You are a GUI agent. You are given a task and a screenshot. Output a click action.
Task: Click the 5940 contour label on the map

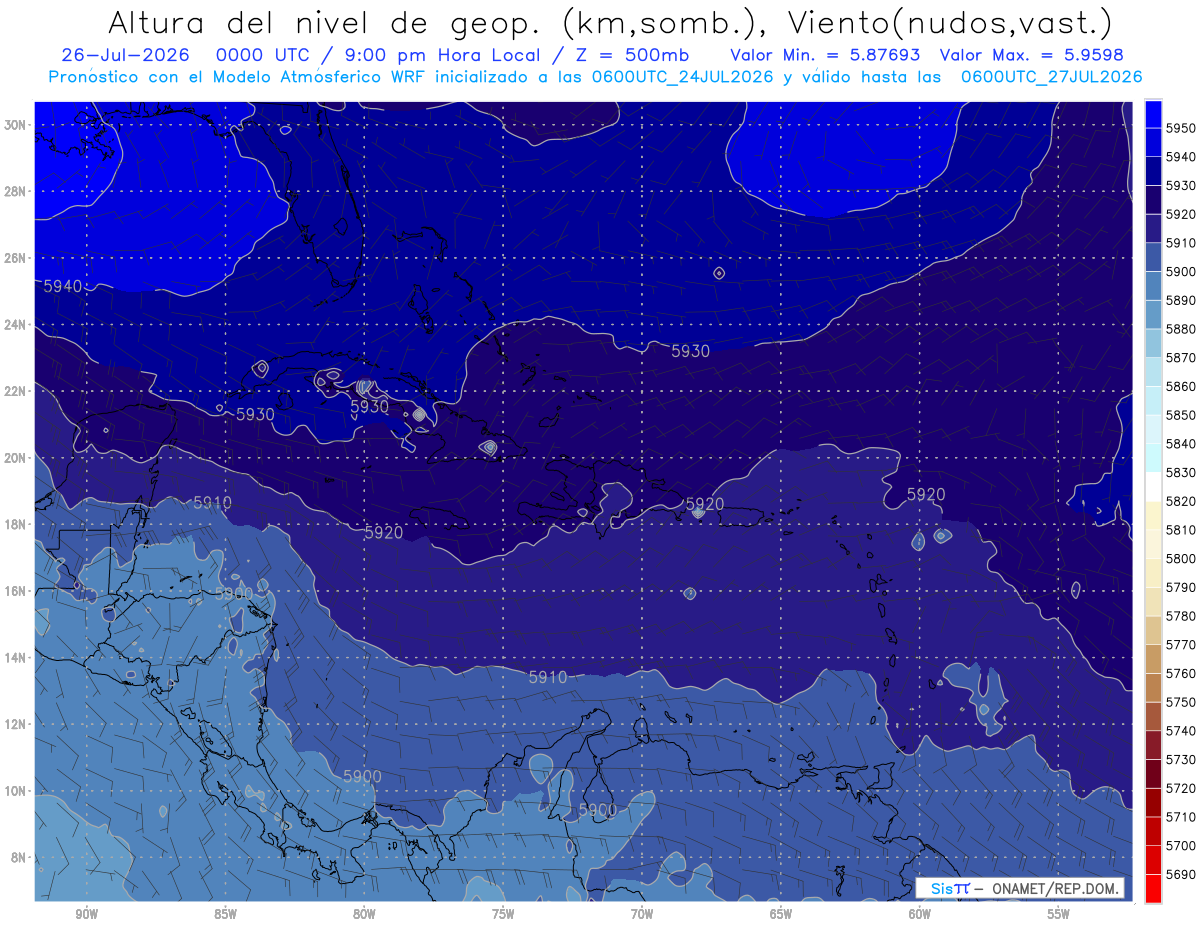point(63,286)
